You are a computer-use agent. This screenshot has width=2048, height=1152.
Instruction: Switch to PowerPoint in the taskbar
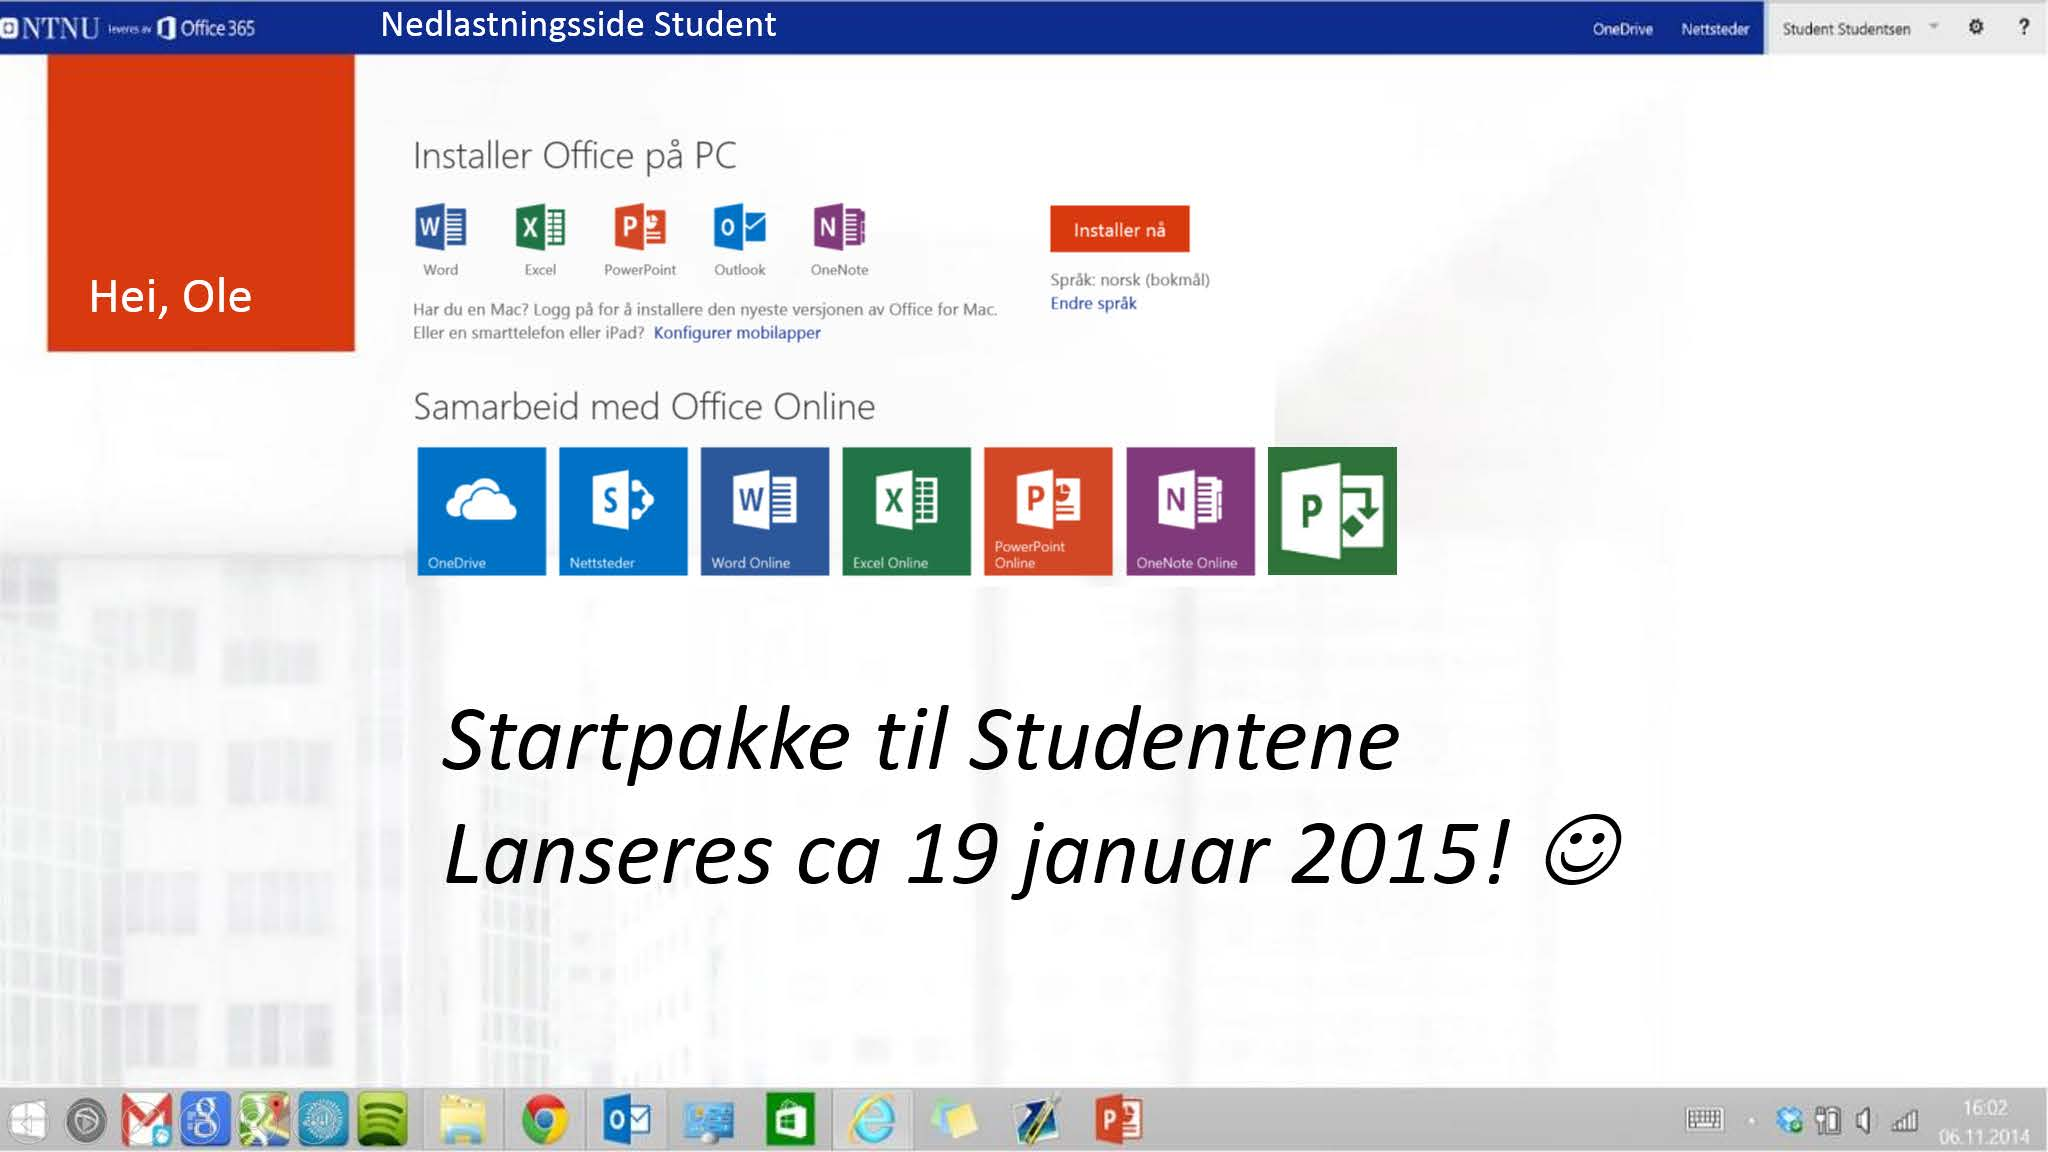pyautogui.click(x=1118, y=1120)
